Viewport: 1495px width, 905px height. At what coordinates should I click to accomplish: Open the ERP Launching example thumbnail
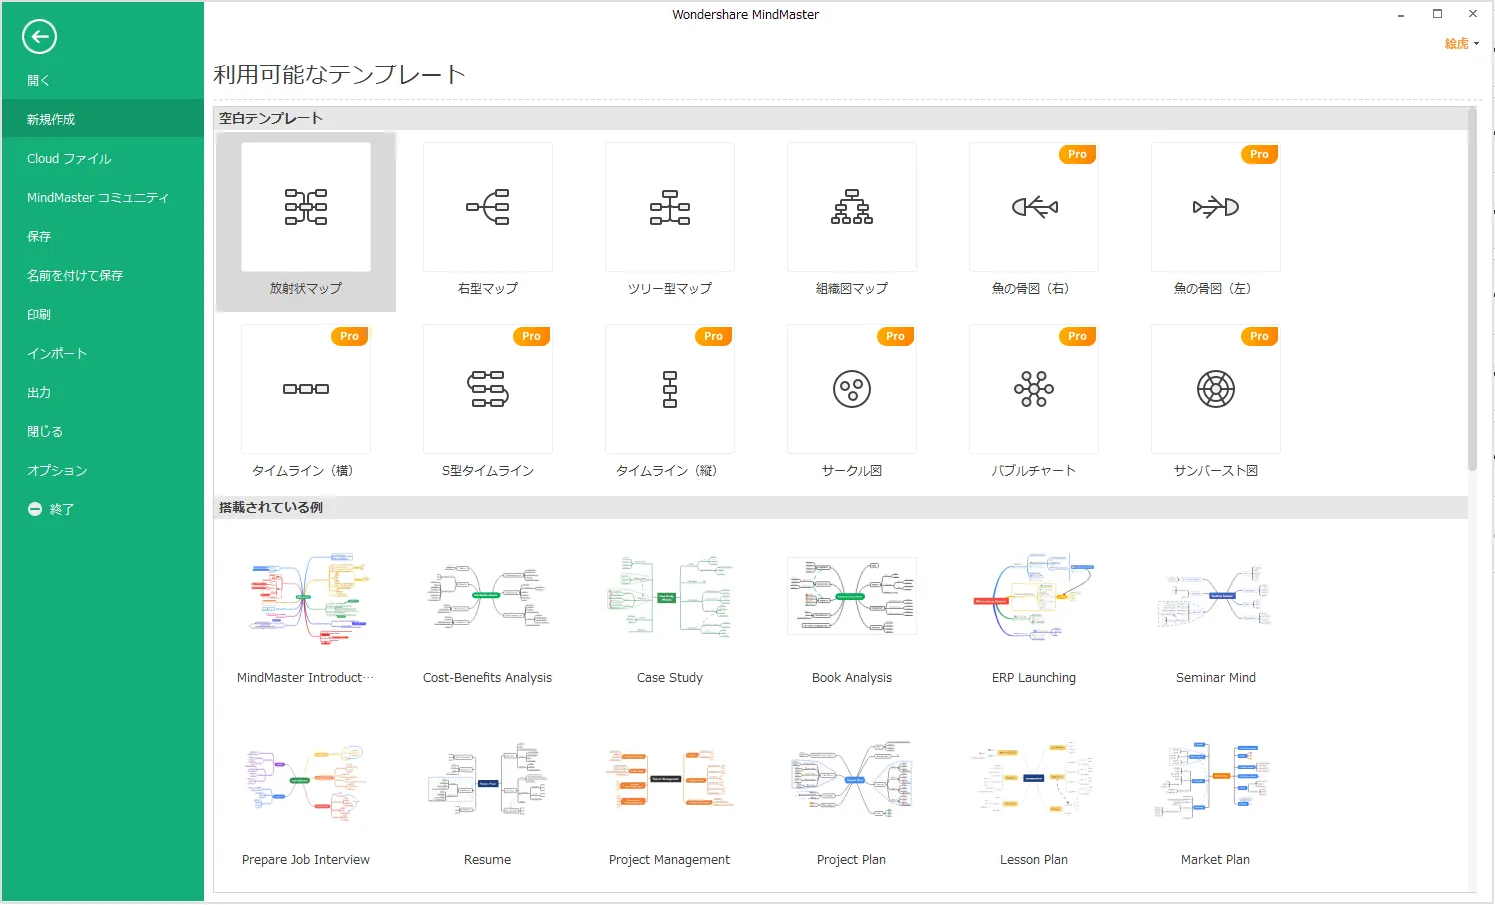pyautogui.click(x=1034, y=596)
